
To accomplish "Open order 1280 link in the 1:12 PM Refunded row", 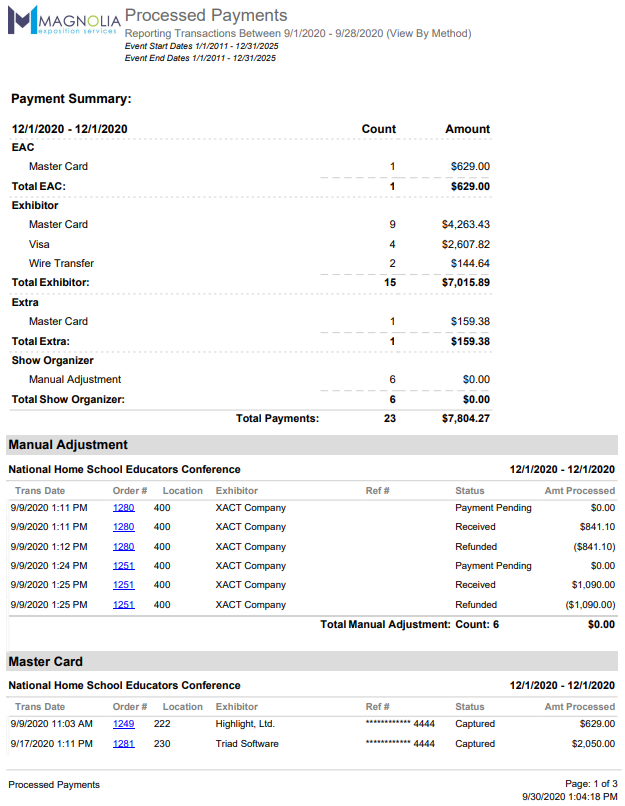I will (123, 547).
